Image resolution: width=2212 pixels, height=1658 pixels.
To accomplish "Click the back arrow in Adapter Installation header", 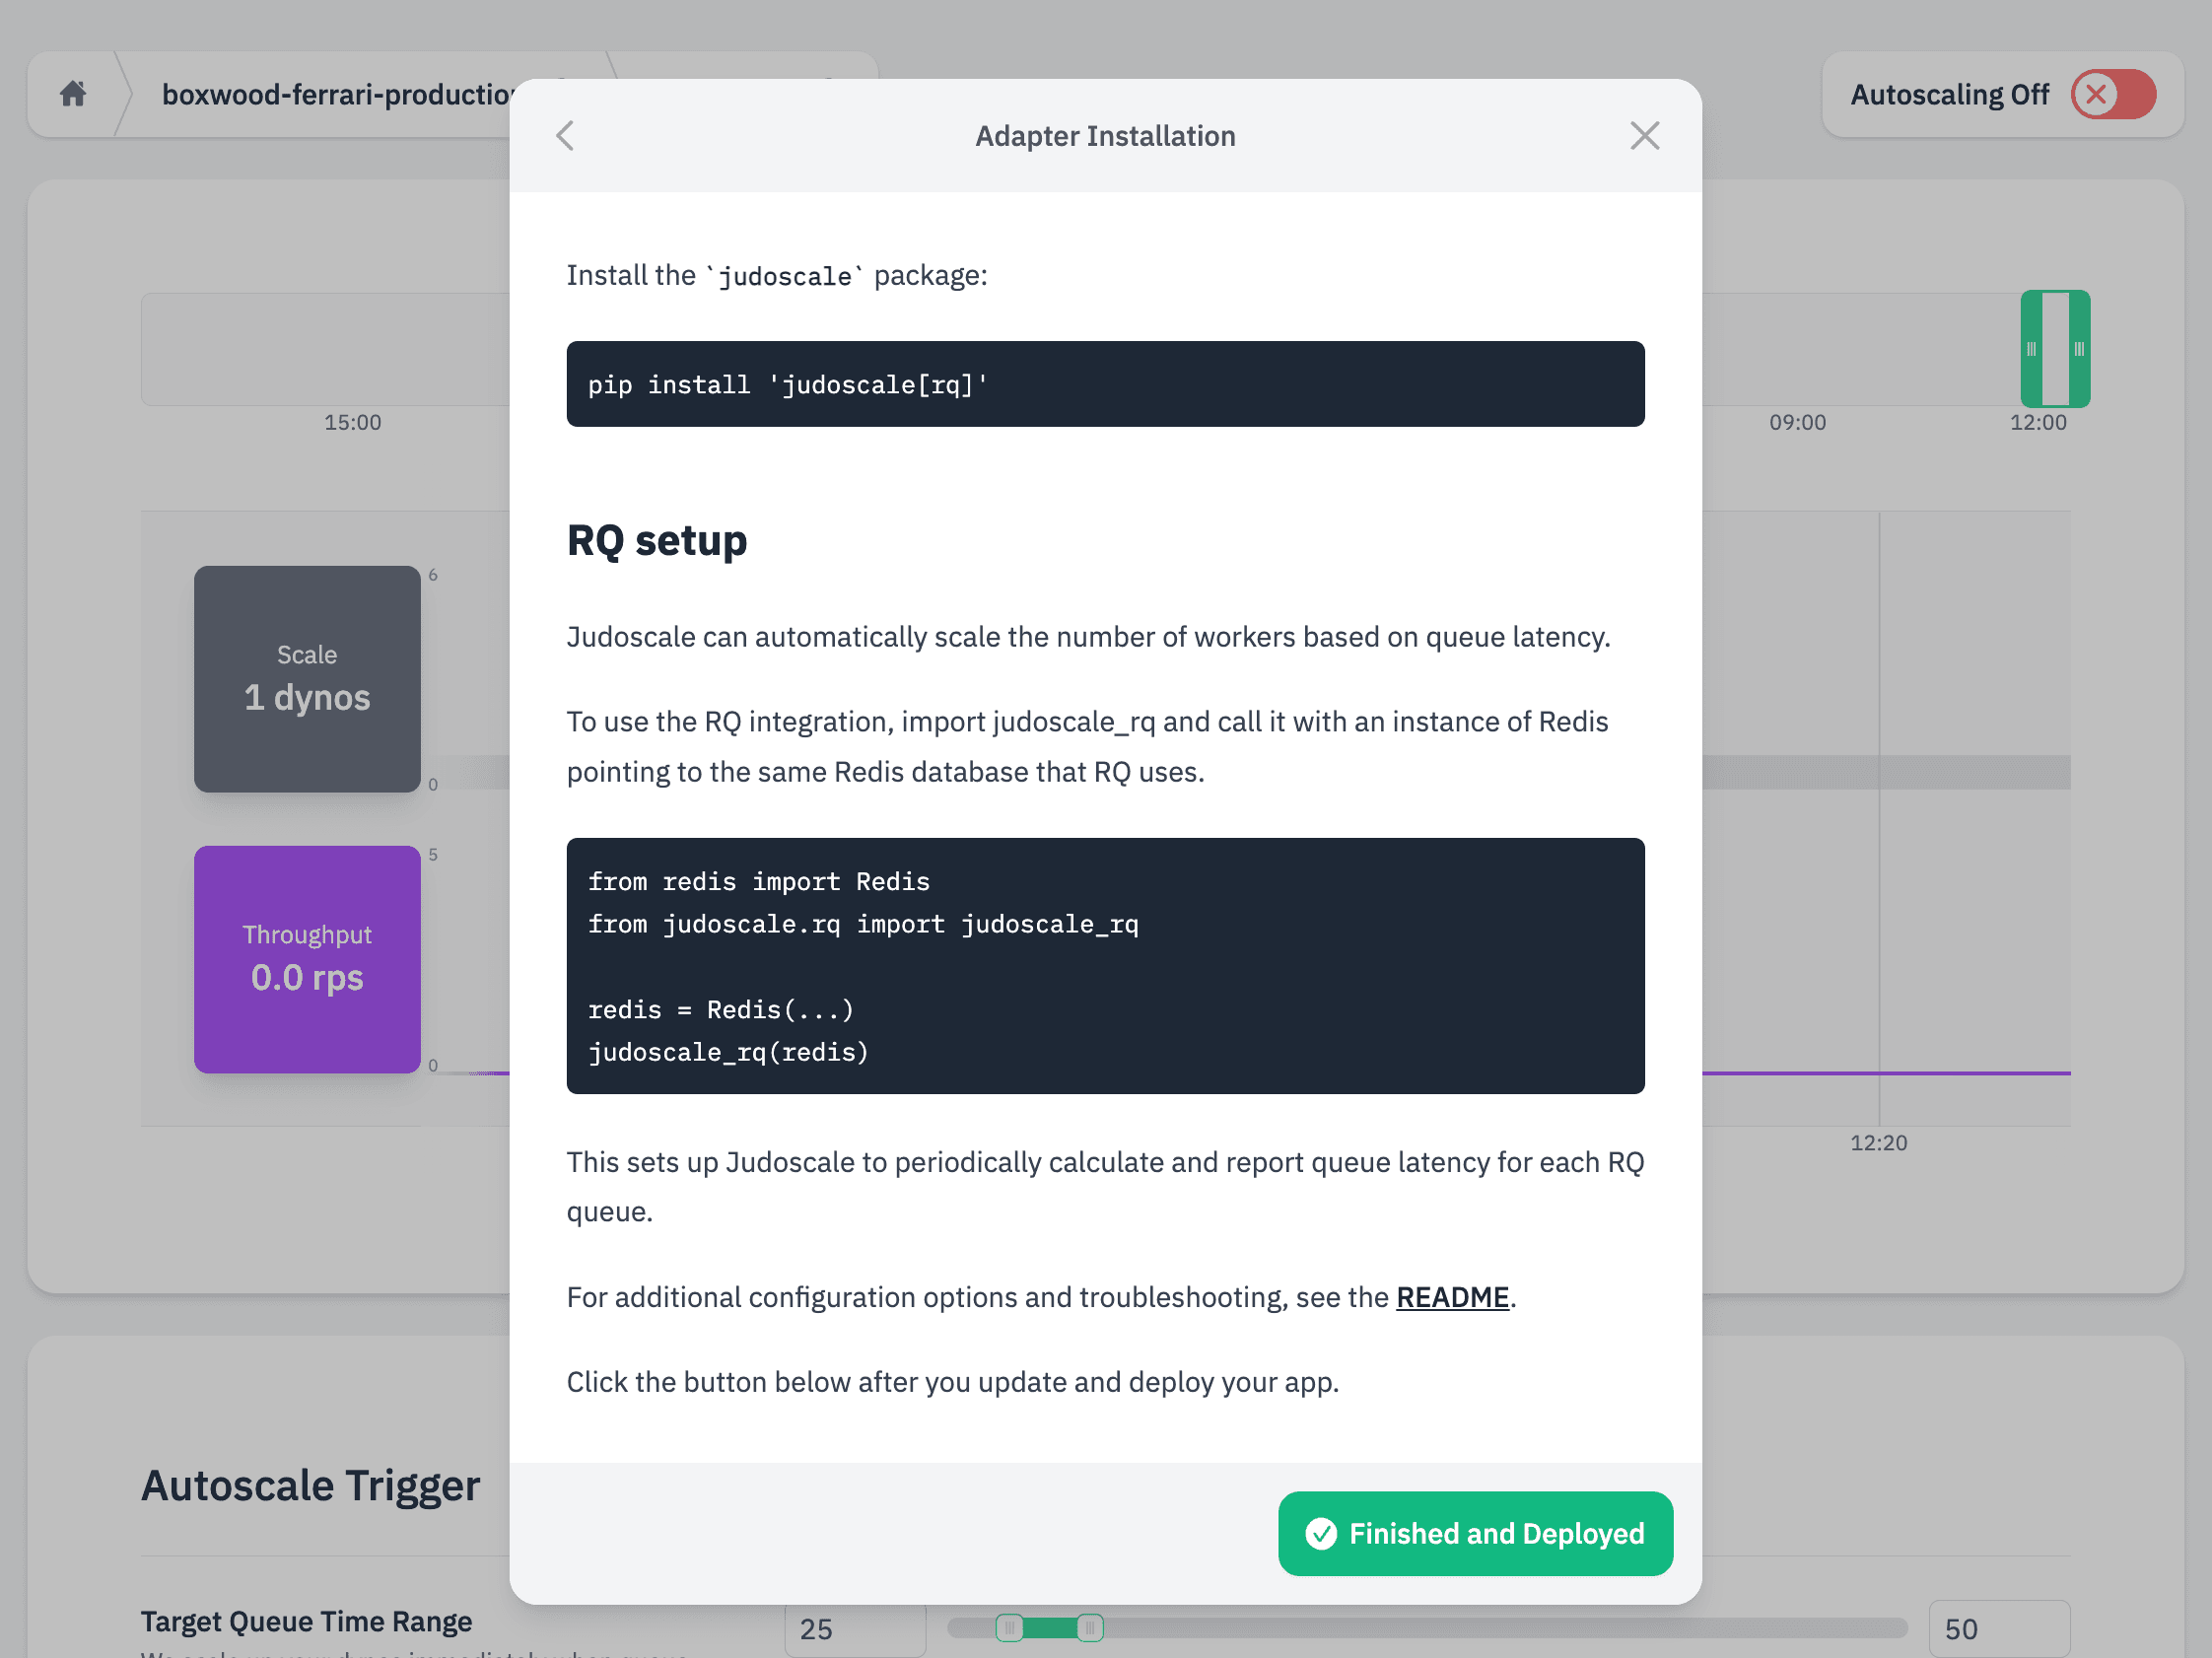I will click(566, 135).
